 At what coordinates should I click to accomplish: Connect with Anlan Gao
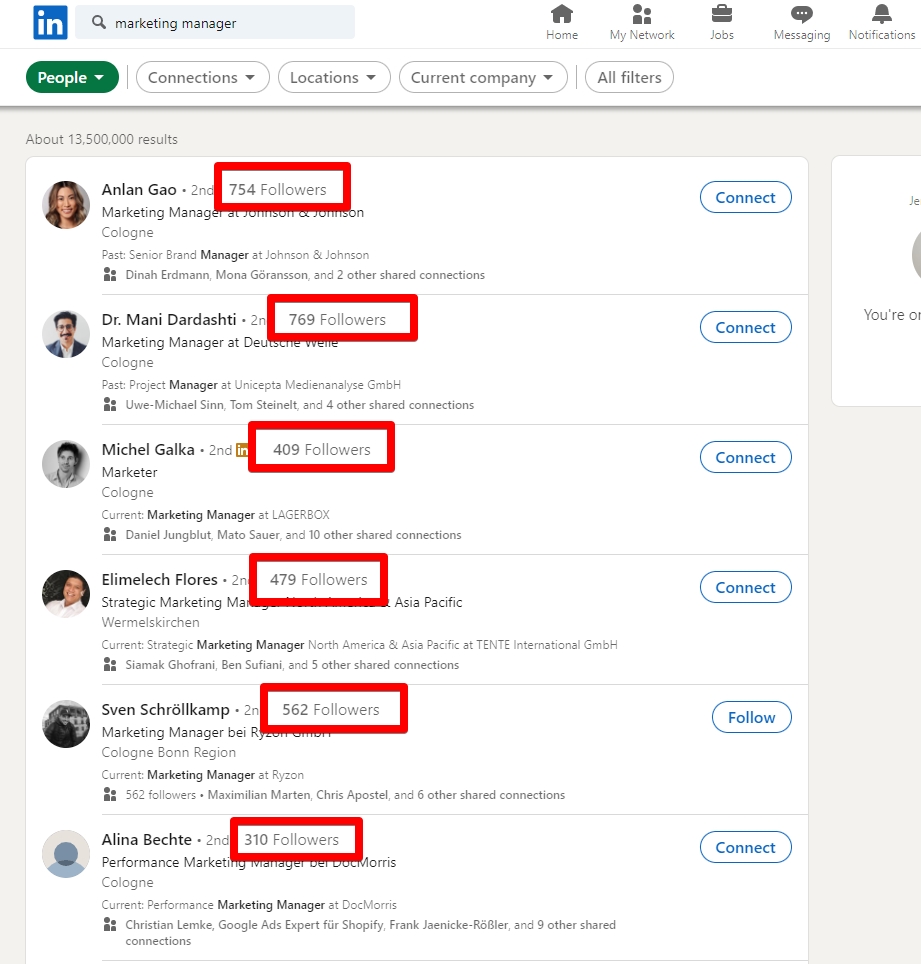(745, 197)
